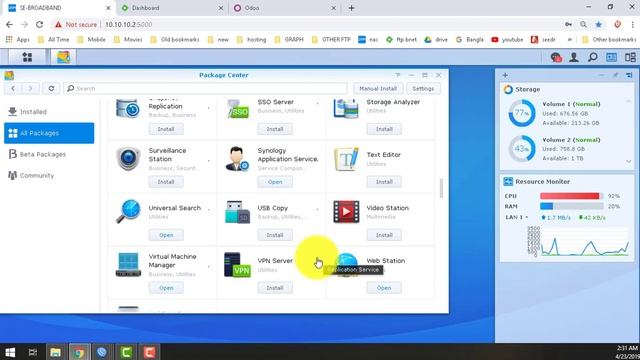This screenshot has height=360, width=640.
Task: Click the Synology Application Service icon
Action: click(x=237, y=158)
